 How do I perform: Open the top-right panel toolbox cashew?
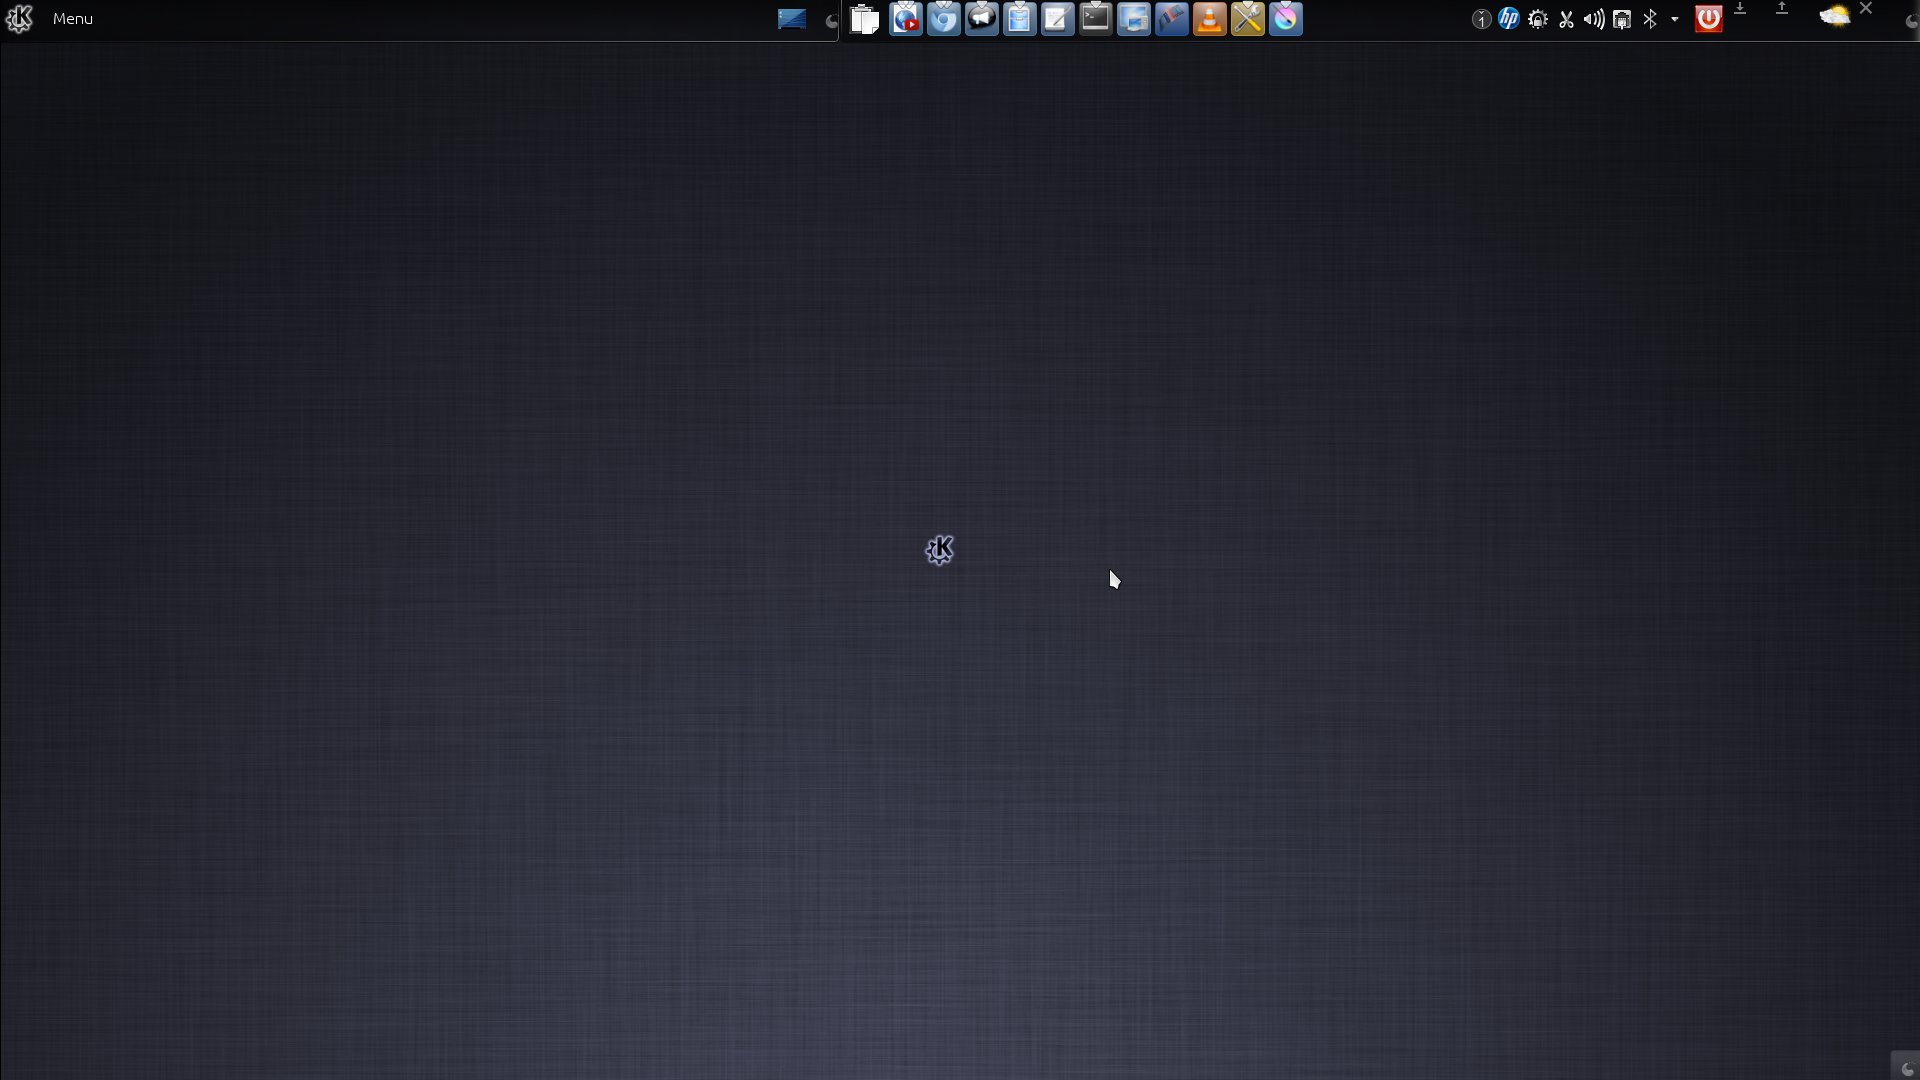click(x=1910, y=22)
